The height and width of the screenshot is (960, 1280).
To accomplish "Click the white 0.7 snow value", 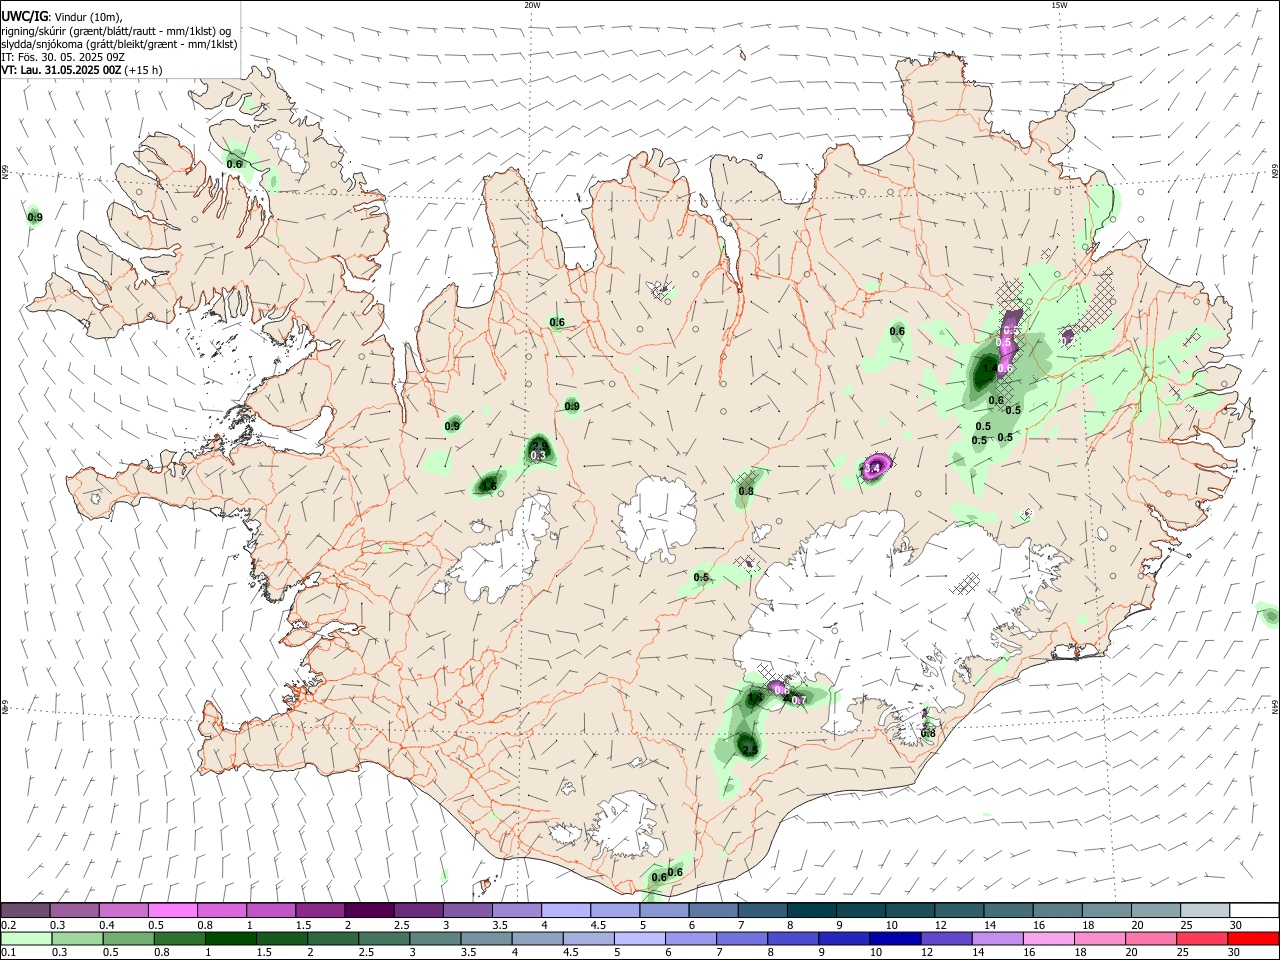I will tap(799, 700).
